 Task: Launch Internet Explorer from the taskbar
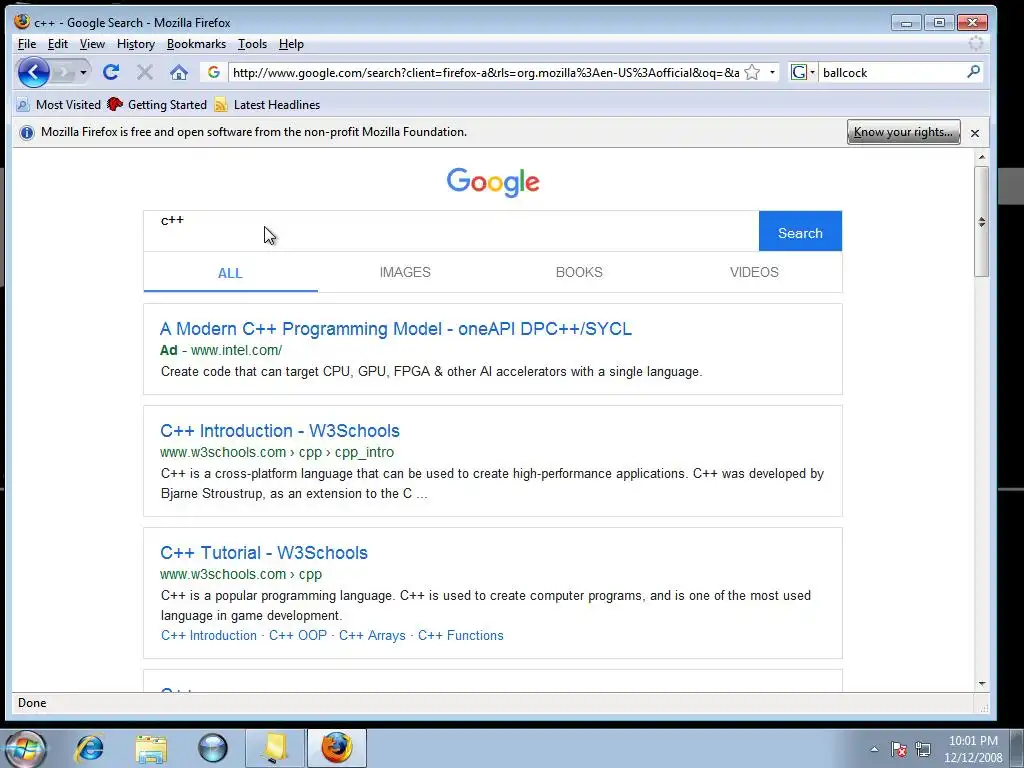point(89,748)
